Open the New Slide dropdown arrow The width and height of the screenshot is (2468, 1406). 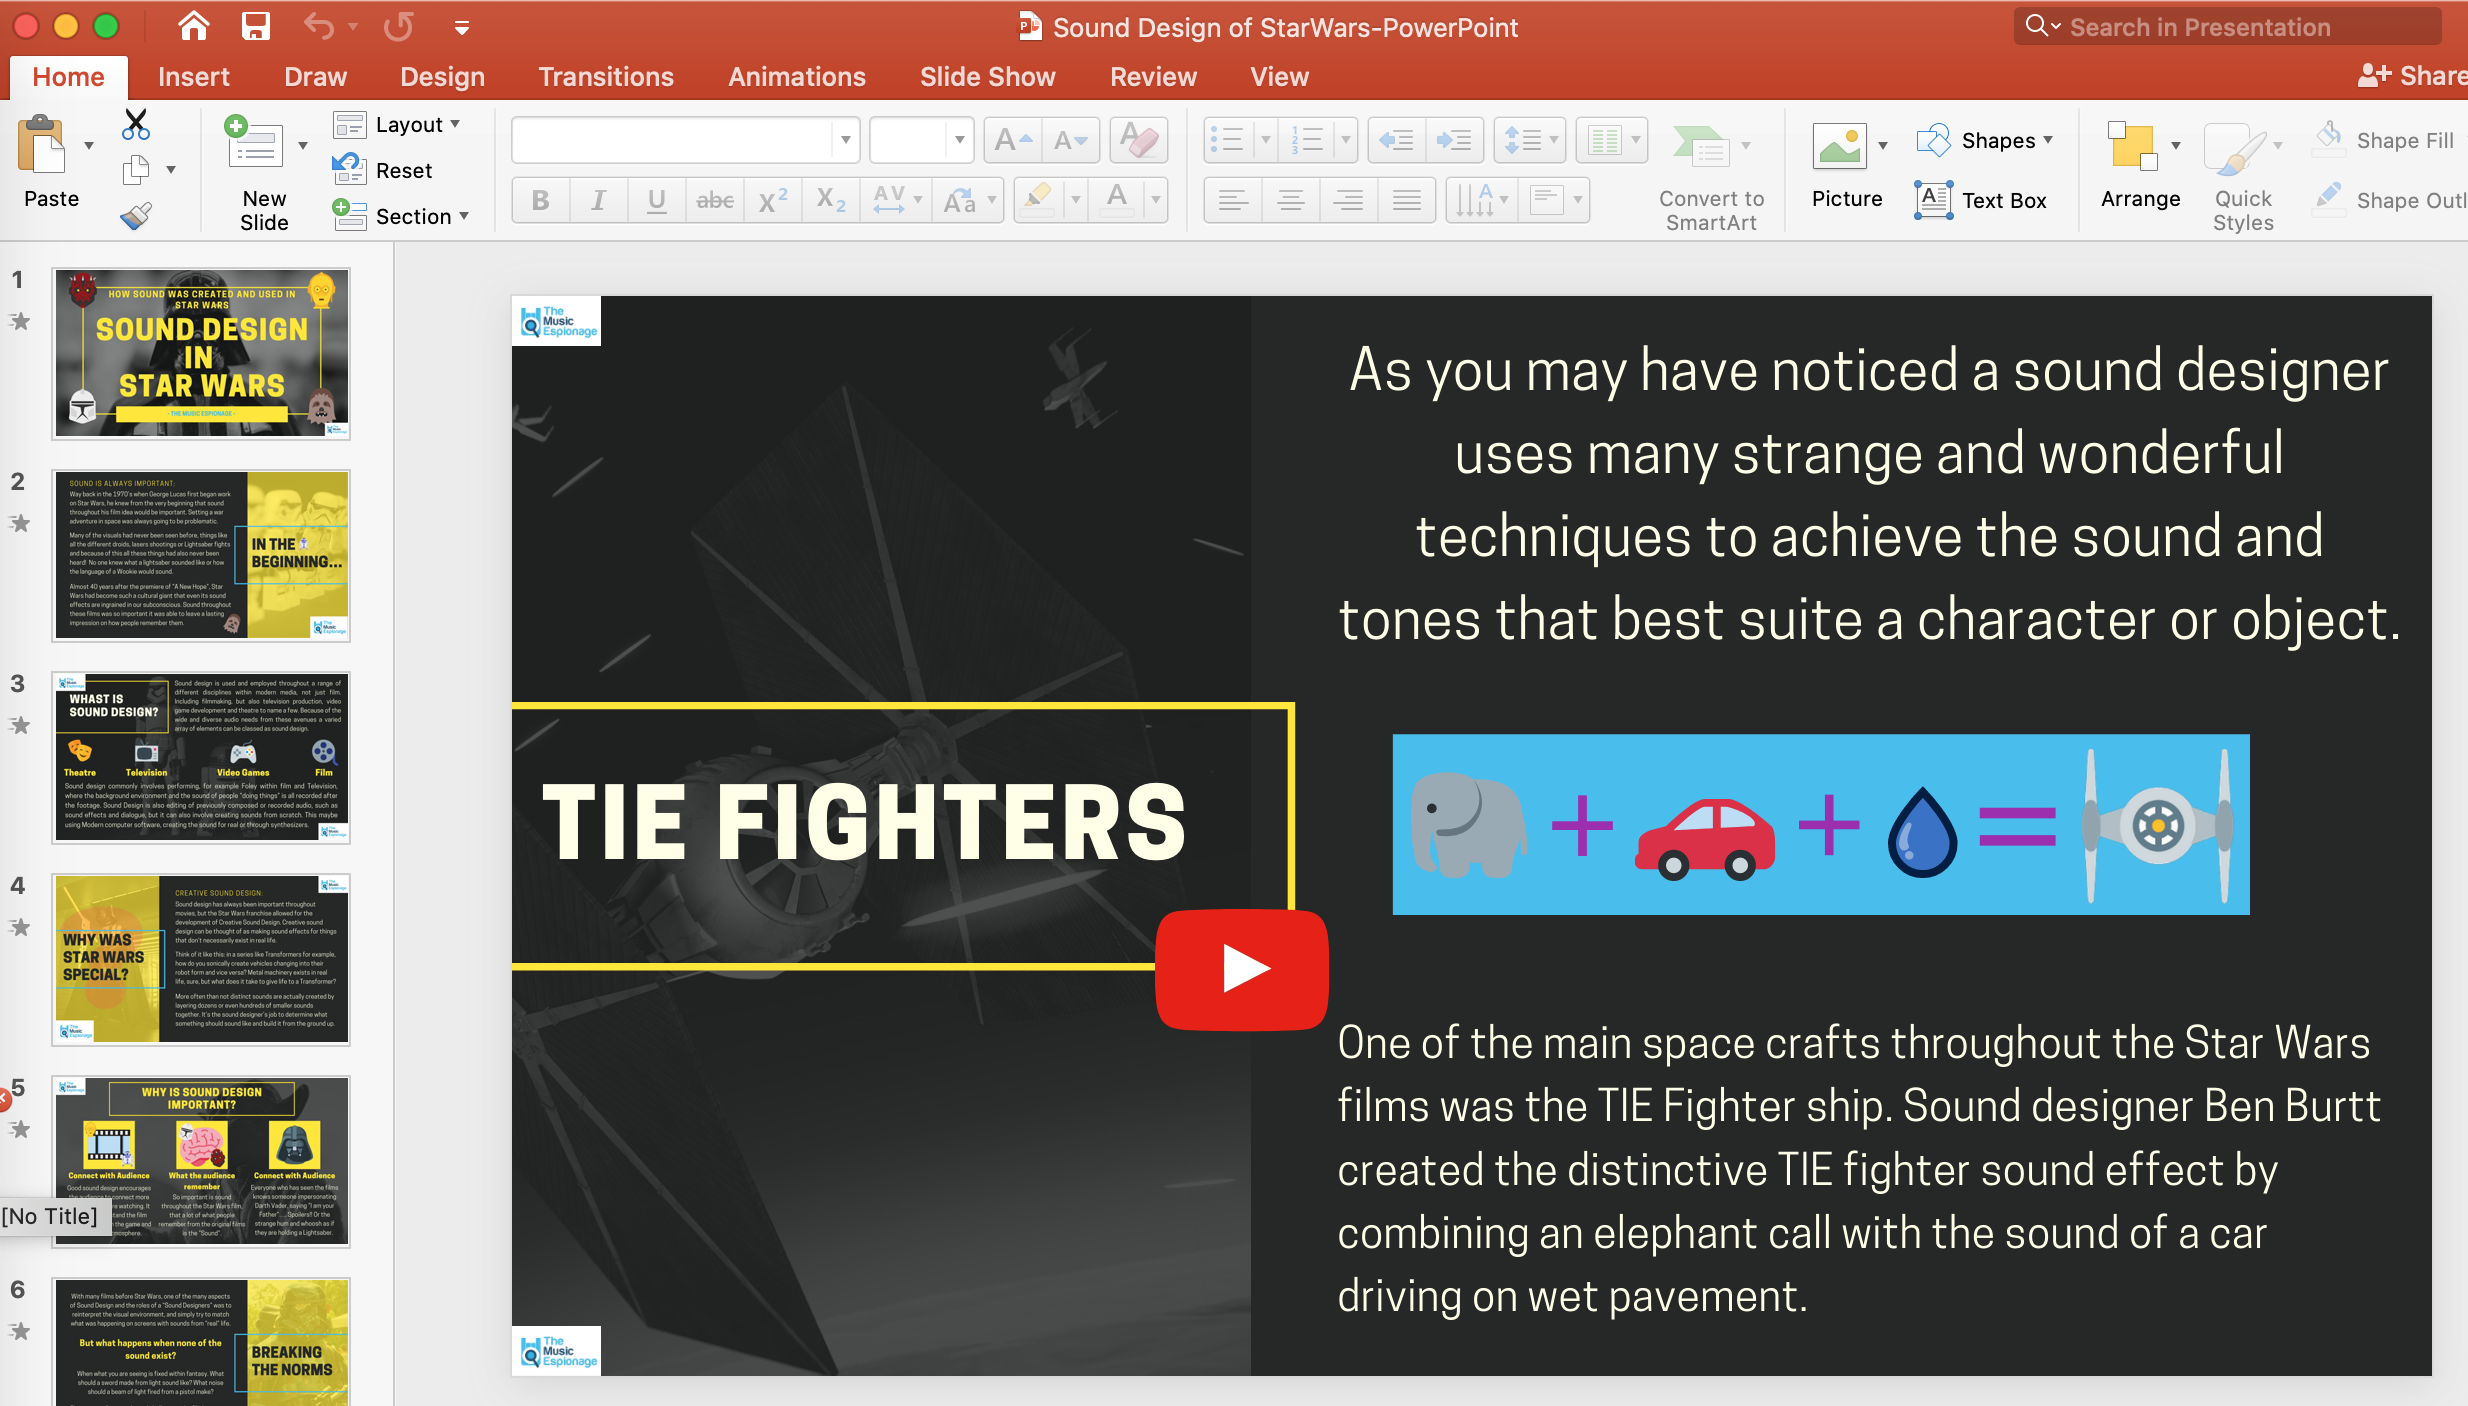point(303,146)
